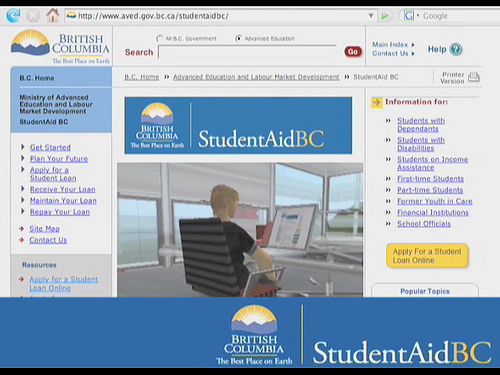
Task: Open the Maintain Your Loan link
Action: click(63, 201)
